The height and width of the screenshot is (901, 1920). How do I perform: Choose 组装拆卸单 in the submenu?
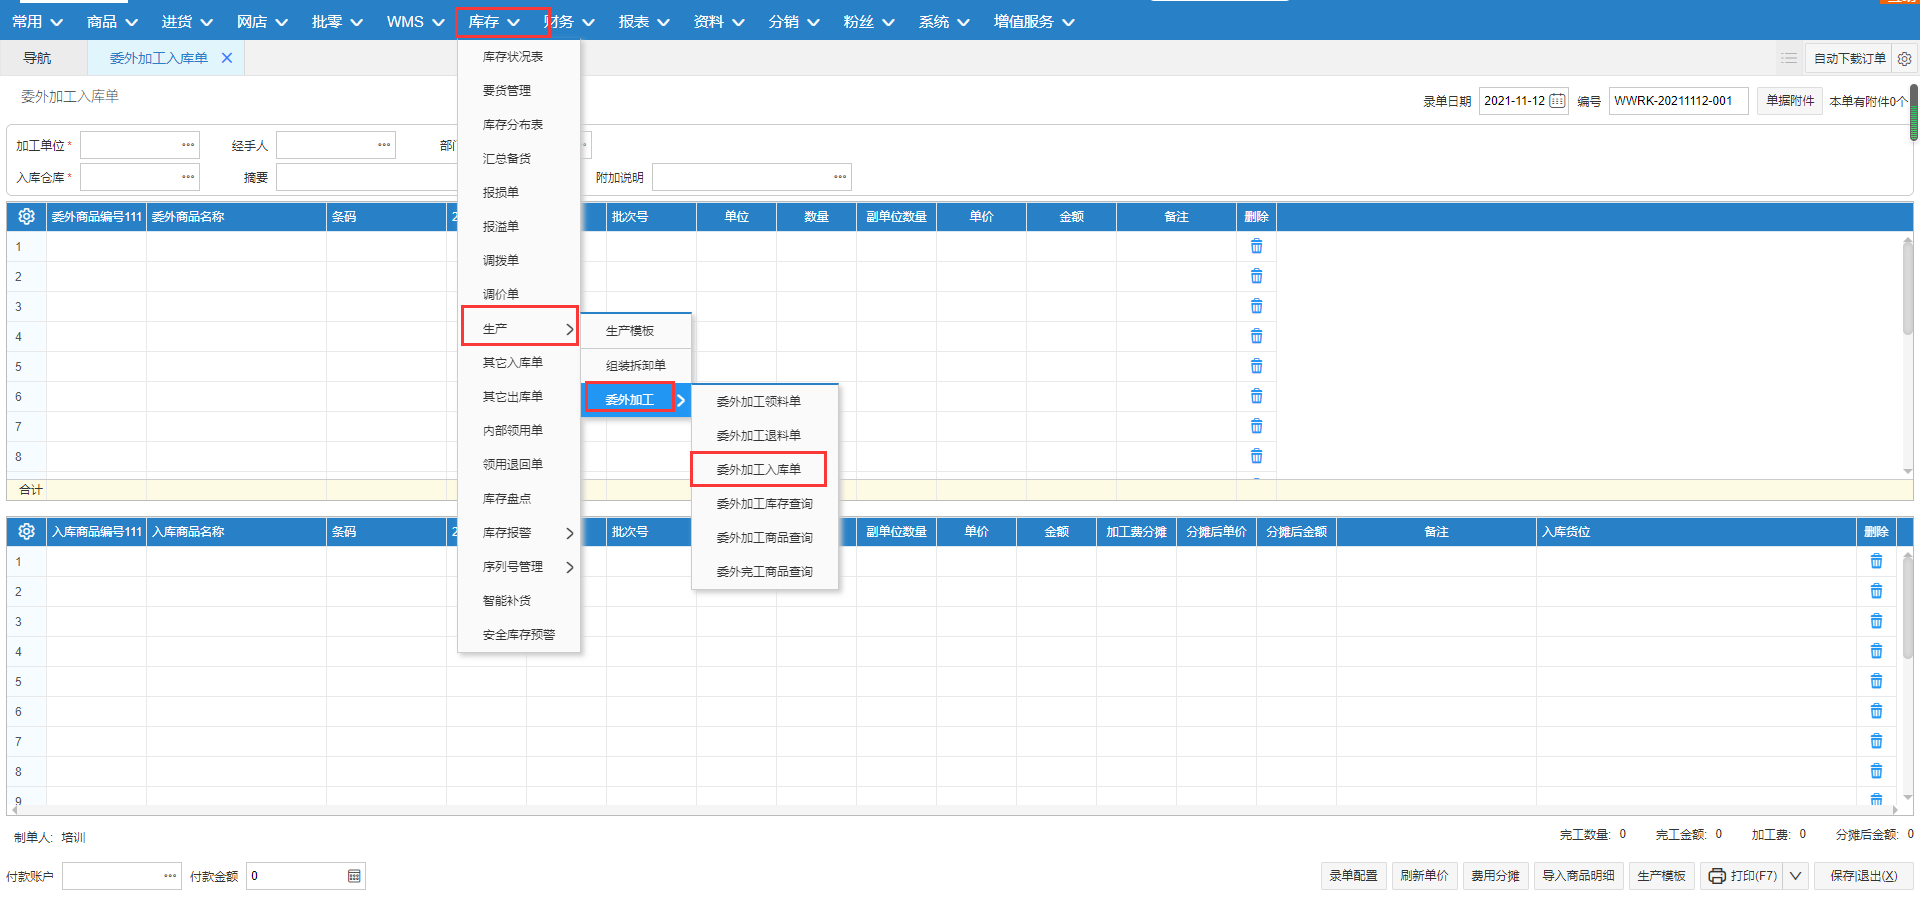(636, 365)
